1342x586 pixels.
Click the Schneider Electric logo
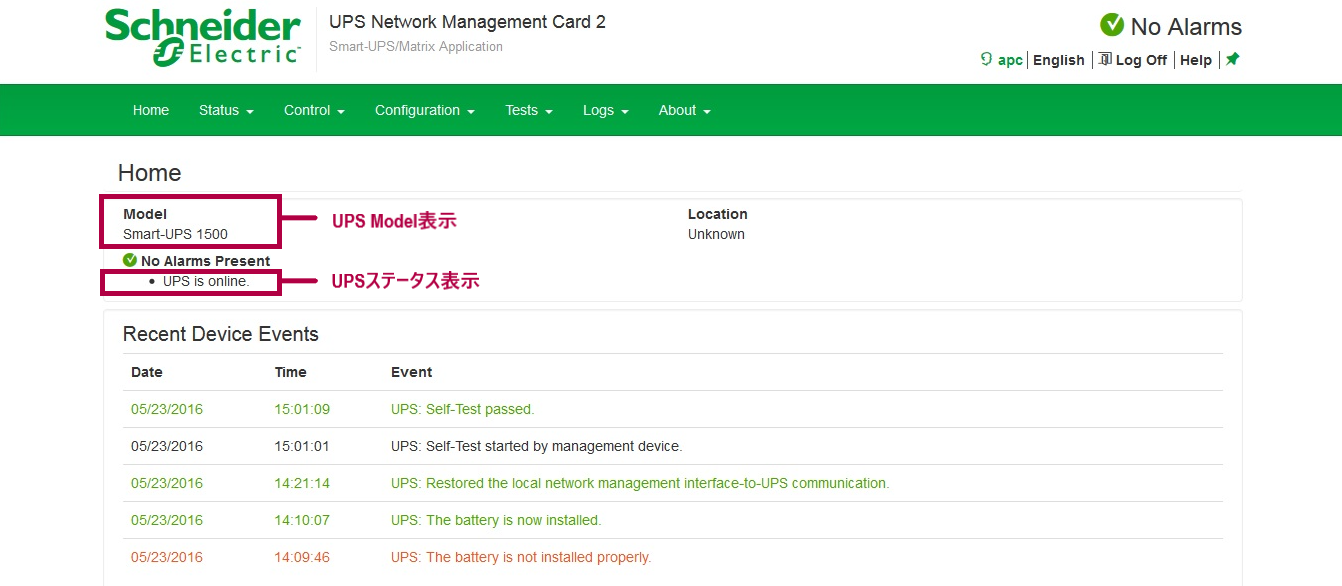(203, 38)
